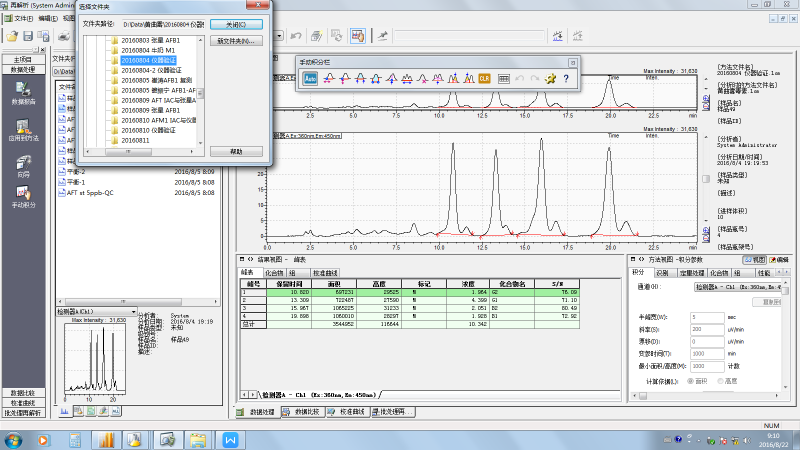Open 应用到方法 in the left sidebar
The image size is (800, 450).
pos(22,130)
